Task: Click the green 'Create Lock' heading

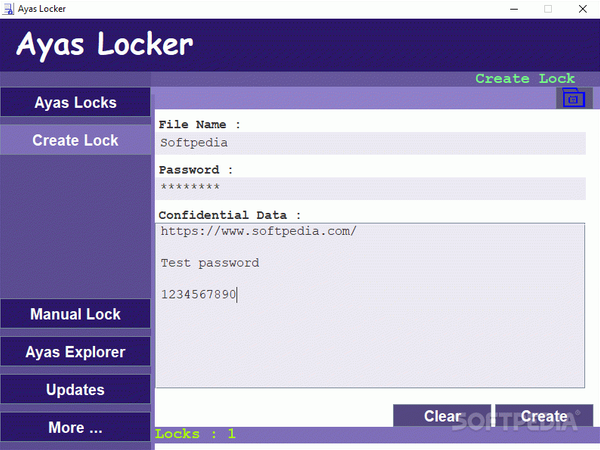Action: point(525,78)
